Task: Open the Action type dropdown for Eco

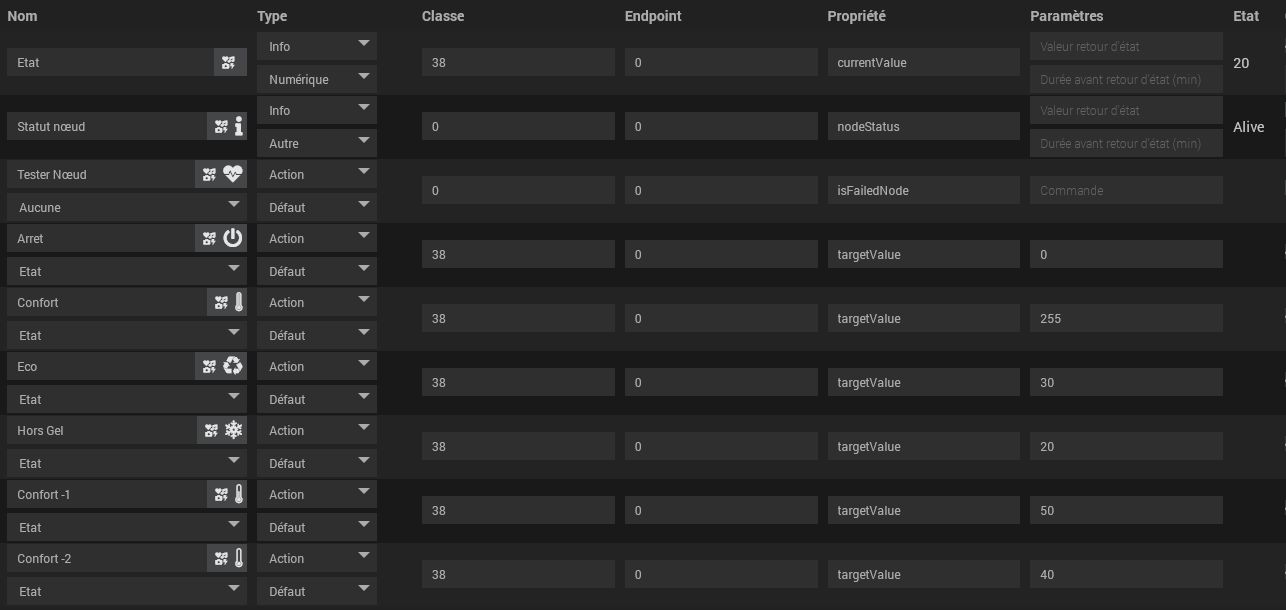Action: (317, 367)
